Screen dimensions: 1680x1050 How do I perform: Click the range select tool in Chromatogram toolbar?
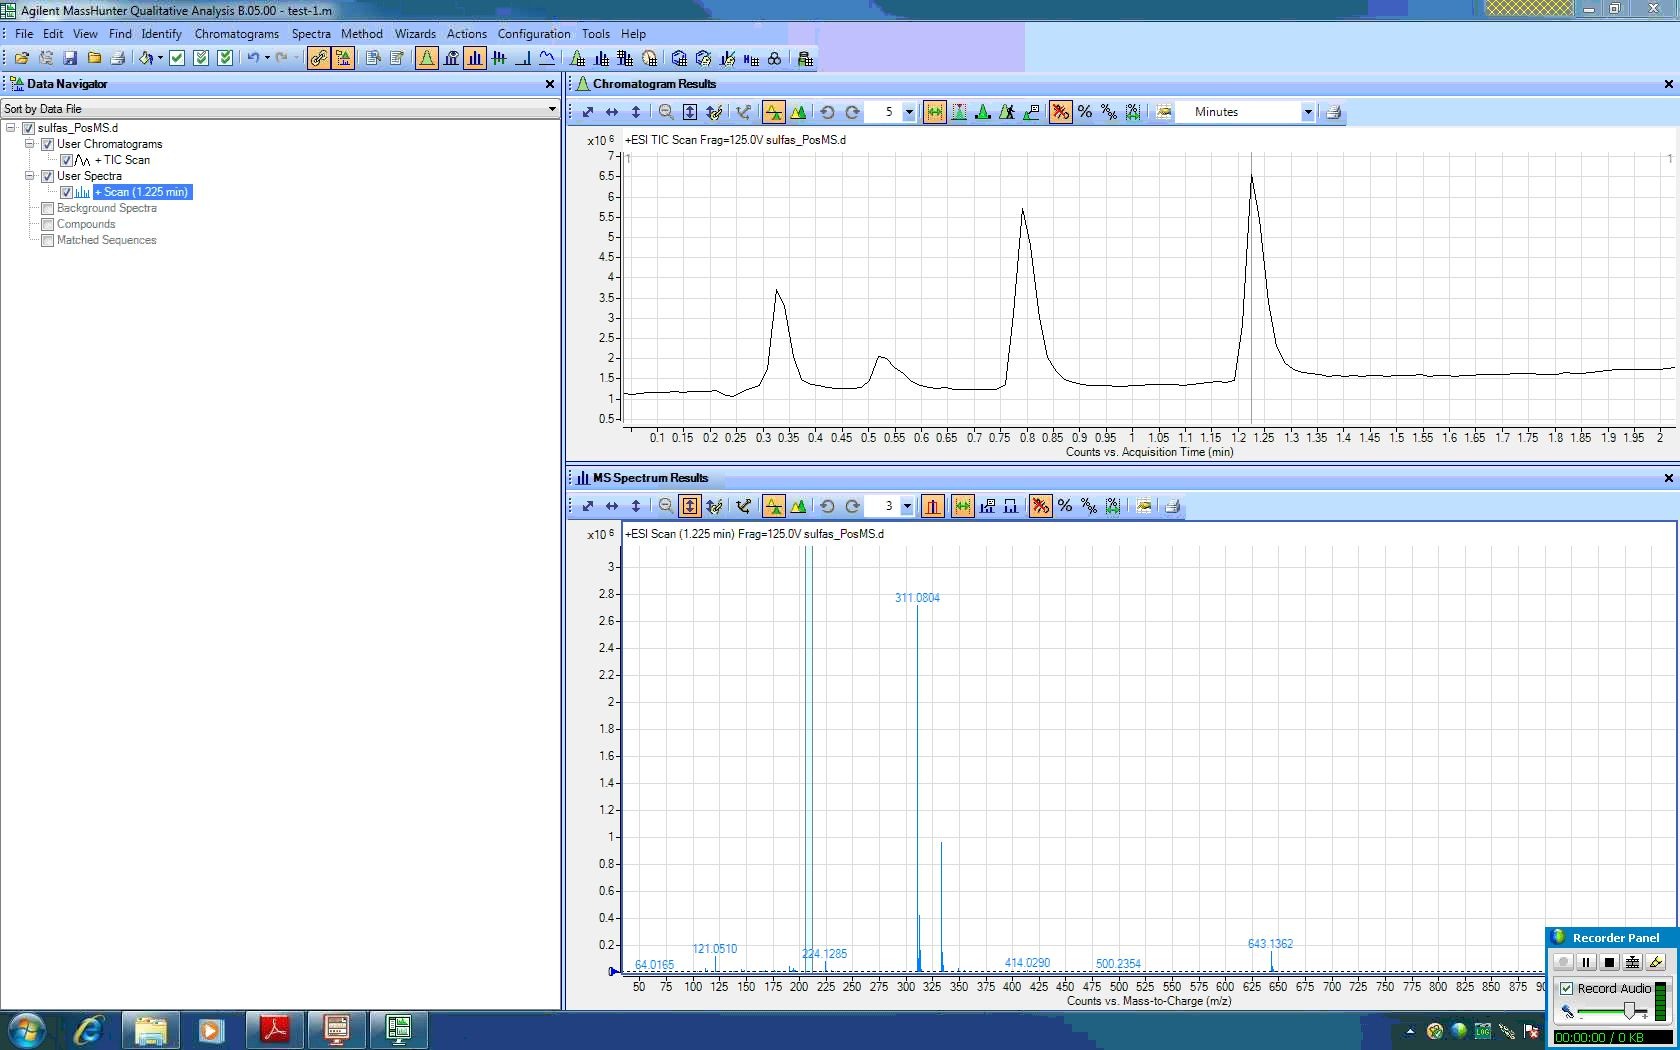[935, 112]
